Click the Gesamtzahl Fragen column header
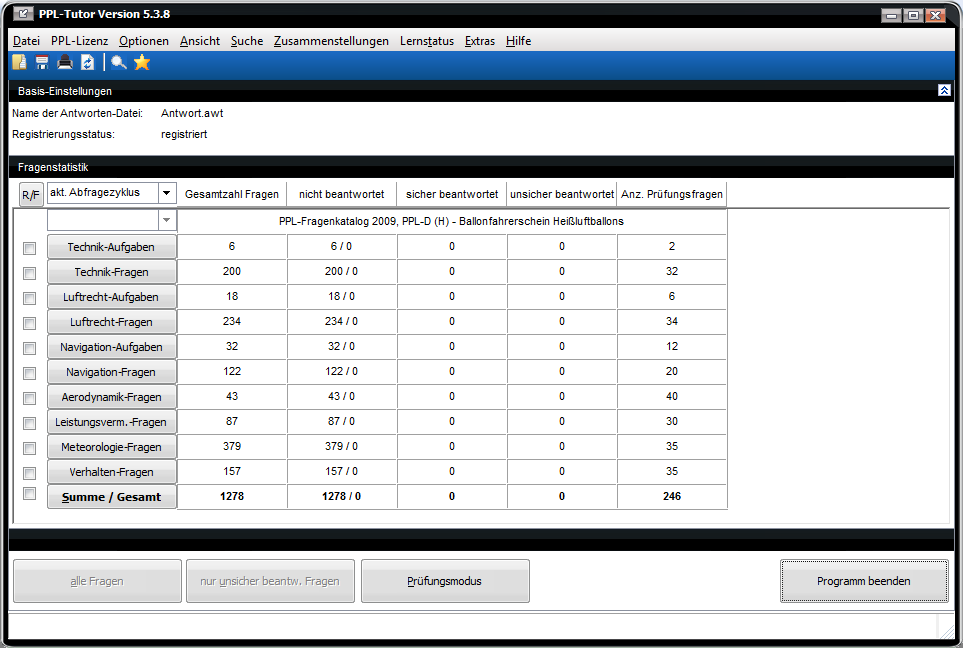963x648 pixels. click(x=232, y=194)
